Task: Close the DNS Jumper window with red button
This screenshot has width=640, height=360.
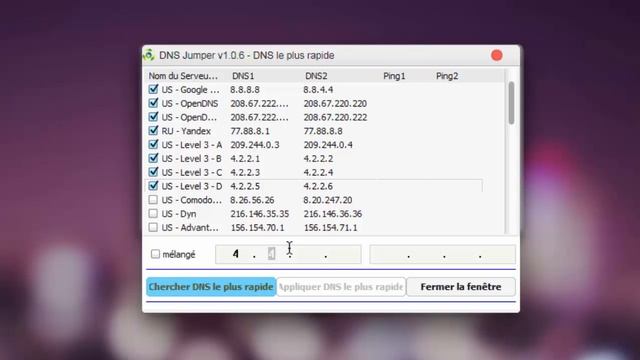Action: point(496,55)
